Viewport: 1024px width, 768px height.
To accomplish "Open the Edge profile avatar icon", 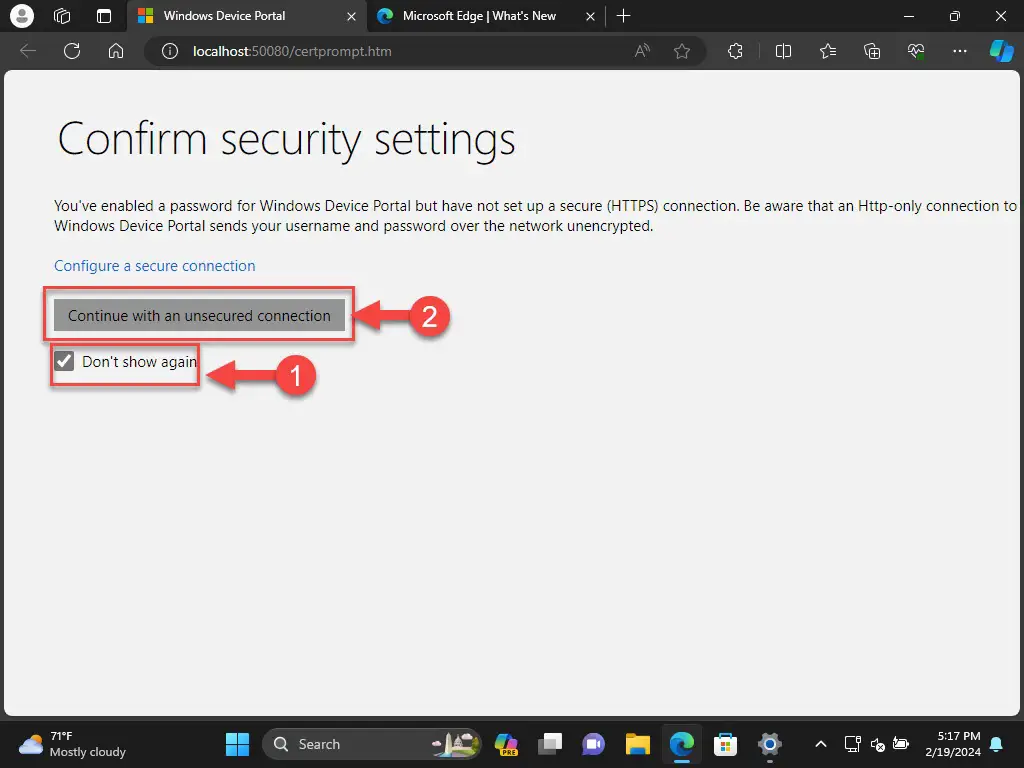I will 22,16.
